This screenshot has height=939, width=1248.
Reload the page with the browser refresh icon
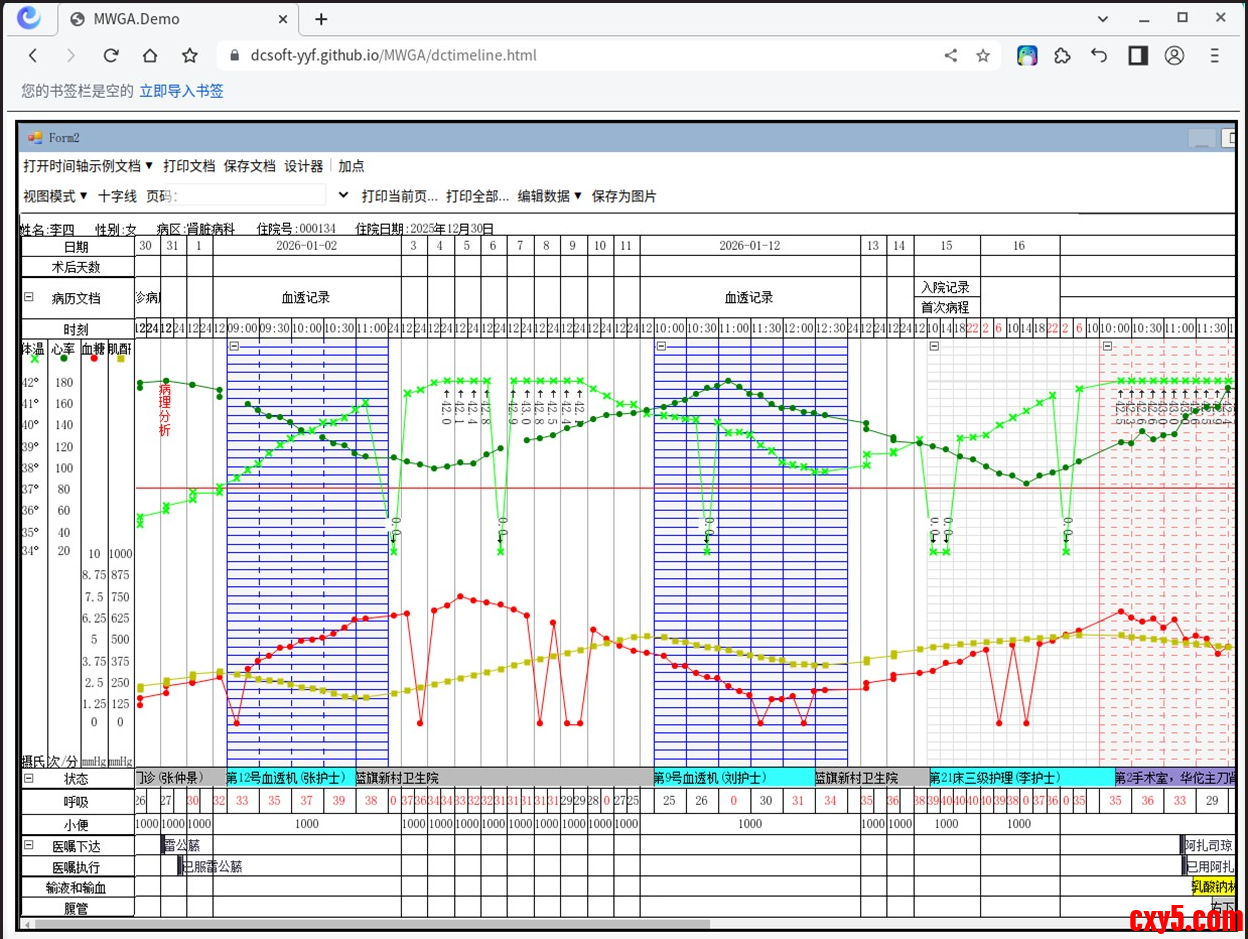coord(111,56)
